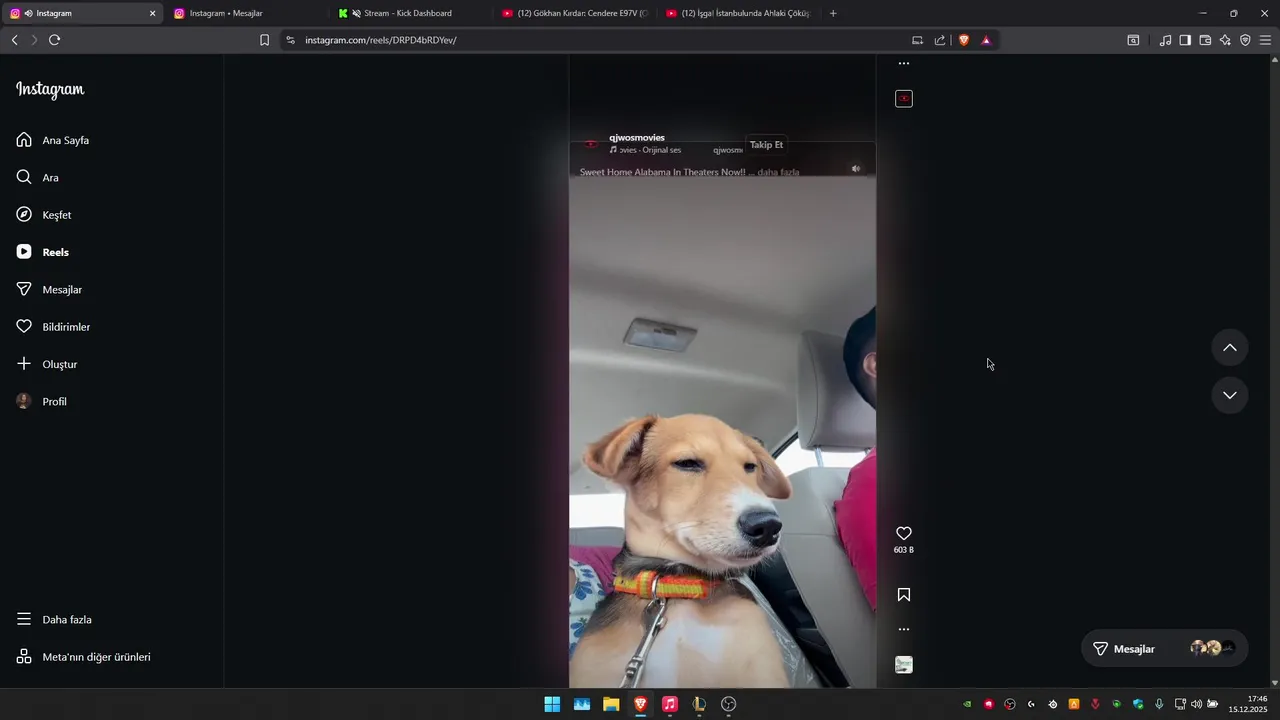Open Bildirimler notifications
1280x720 pixels.
(54, 327)
